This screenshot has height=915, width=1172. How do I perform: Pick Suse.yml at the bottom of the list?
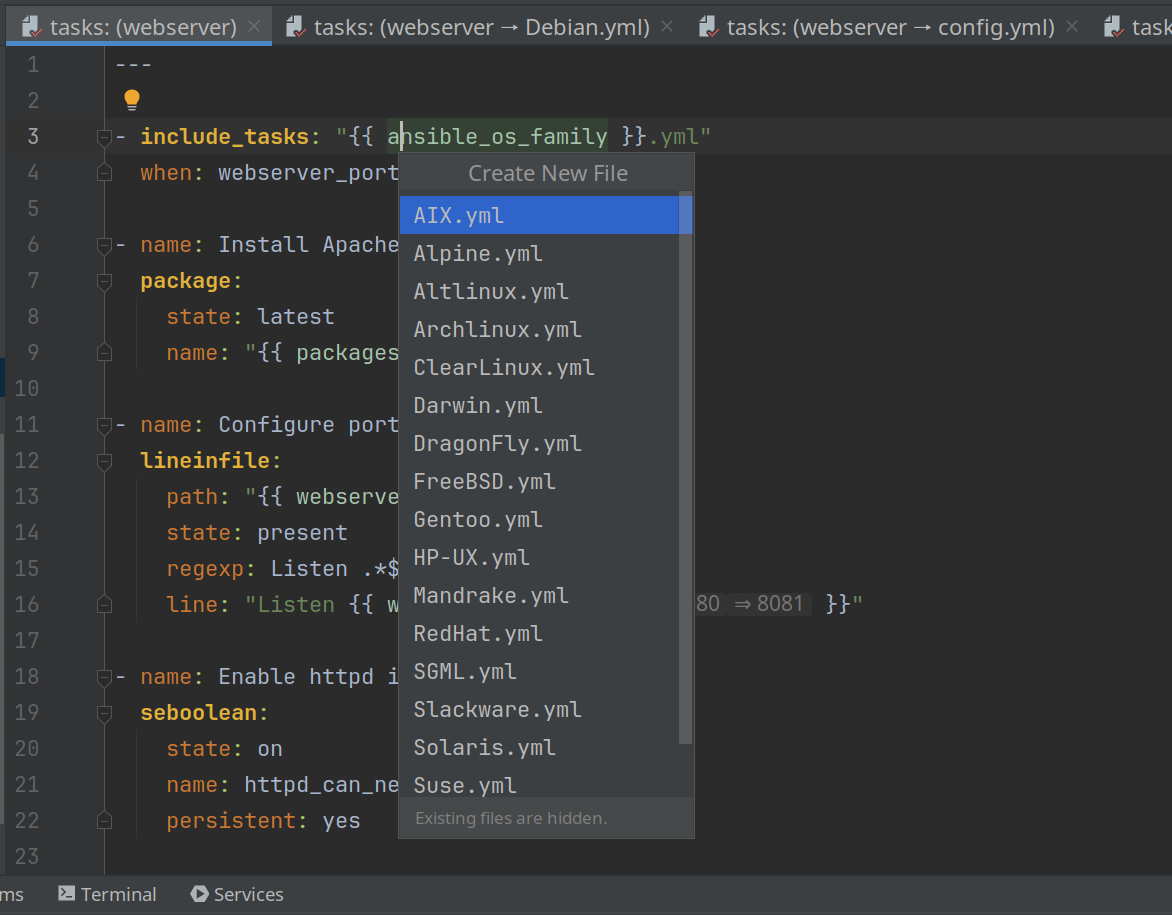[540, 784]
